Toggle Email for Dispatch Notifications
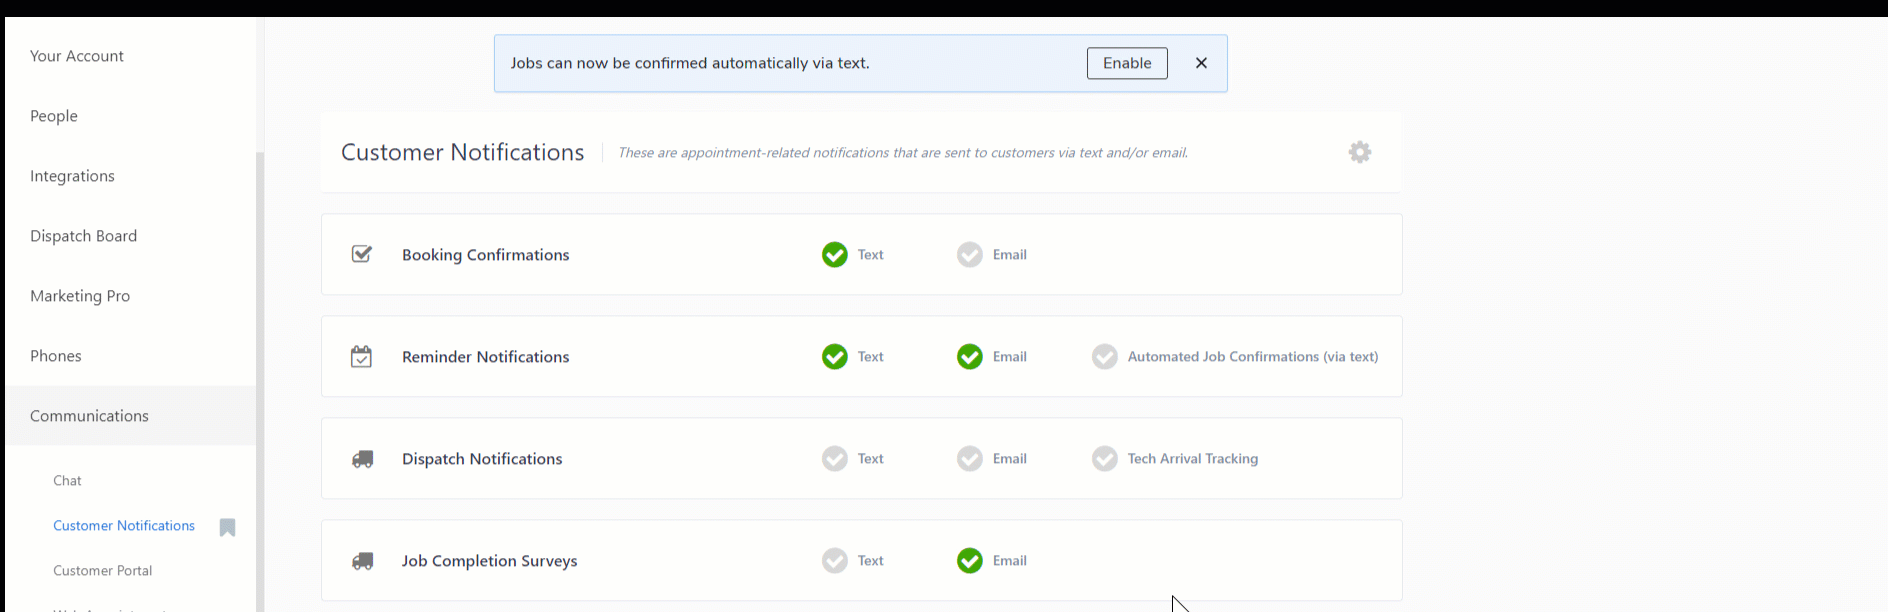Image resolution: width=1888 pixels, height=612 pixels. pos(969,459)
